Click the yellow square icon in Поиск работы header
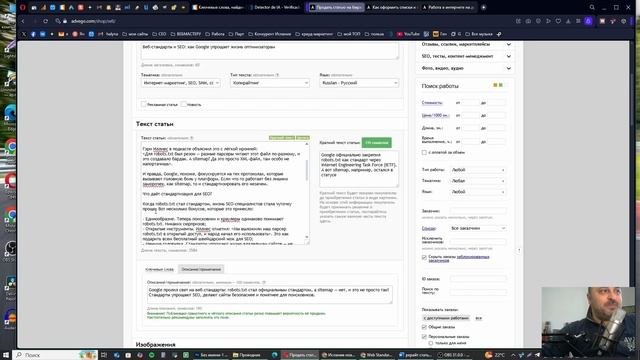 [x=495, y=85]
